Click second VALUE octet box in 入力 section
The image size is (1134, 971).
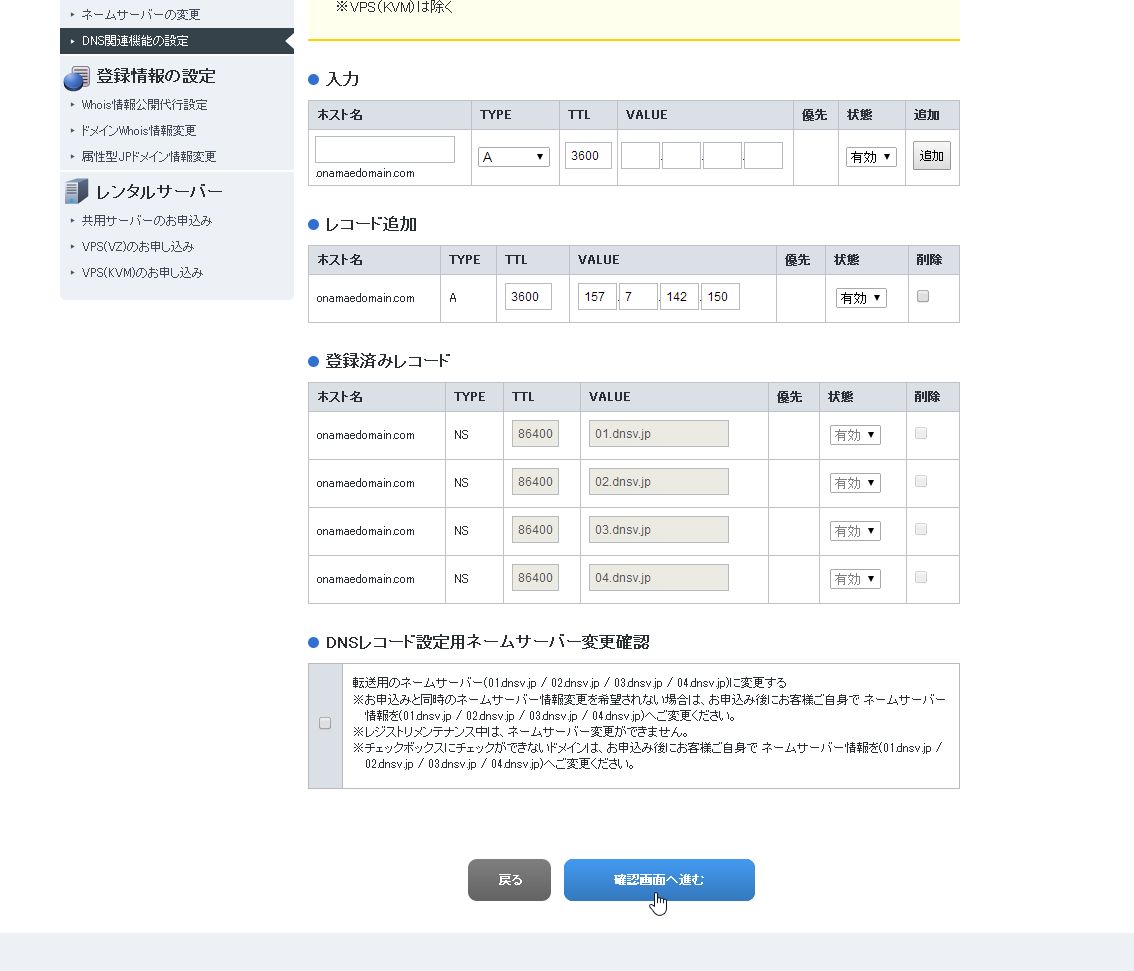pos(681,155)
